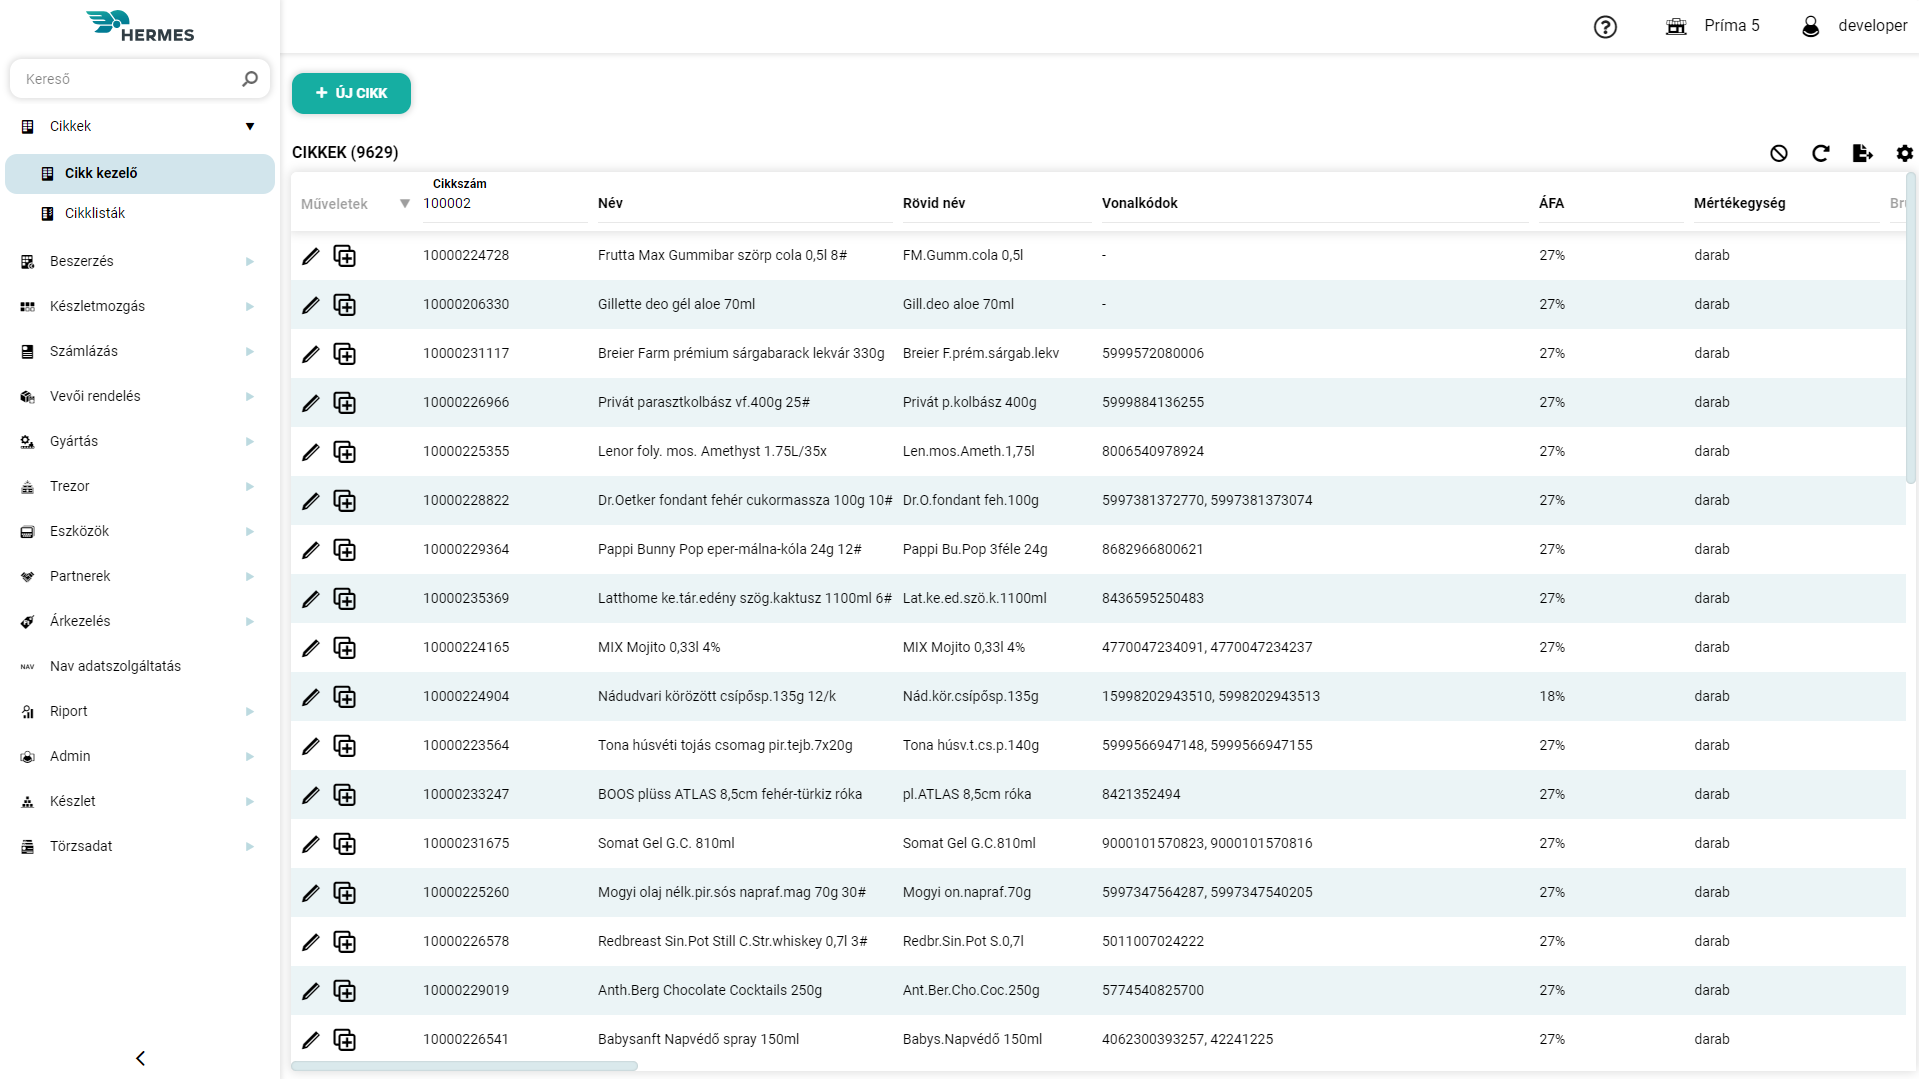Duplicate the Somat Gel G.C. 810ml article
This screenshot has height=1079, width=1919.
point(345,843)
